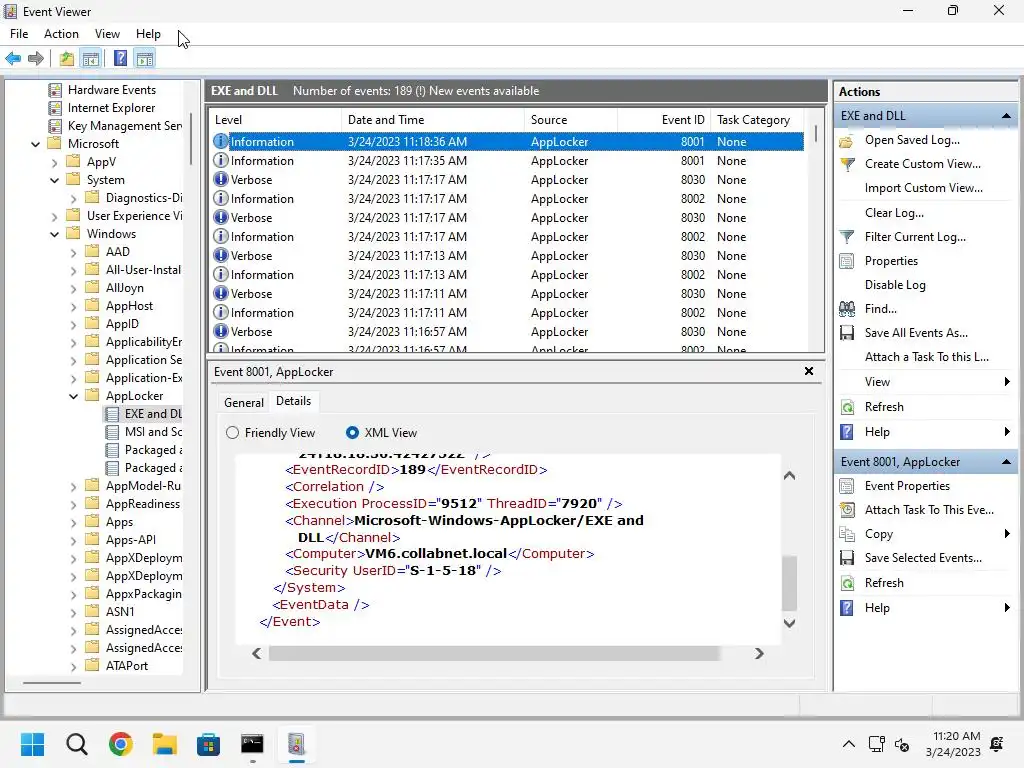Sort events by Date and Time column
The width and height of the screenshot is (1024, 768).
[432, 120]
